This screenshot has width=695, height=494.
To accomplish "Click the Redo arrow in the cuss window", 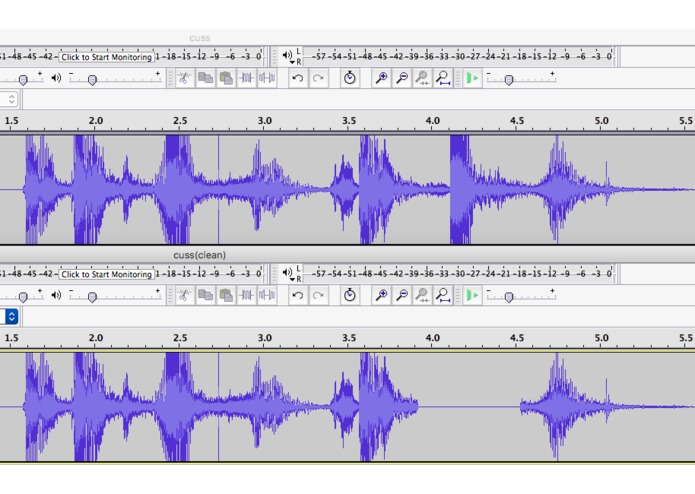I will 318,78.
